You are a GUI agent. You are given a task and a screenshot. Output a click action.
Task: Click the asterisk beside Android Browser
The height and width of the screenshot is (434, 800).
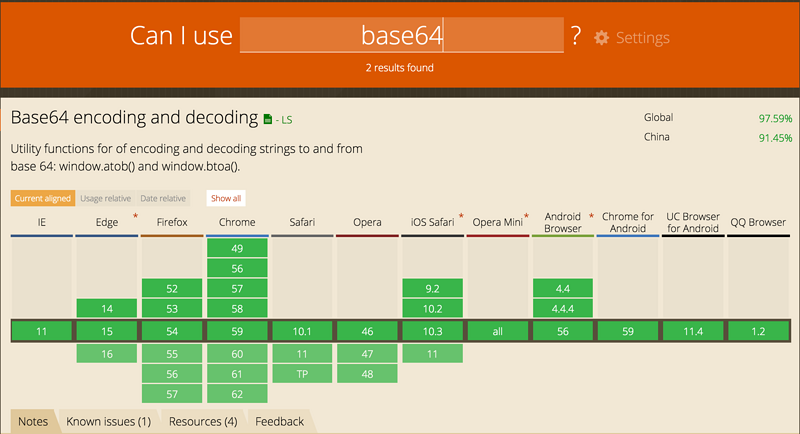pos(591,216)
